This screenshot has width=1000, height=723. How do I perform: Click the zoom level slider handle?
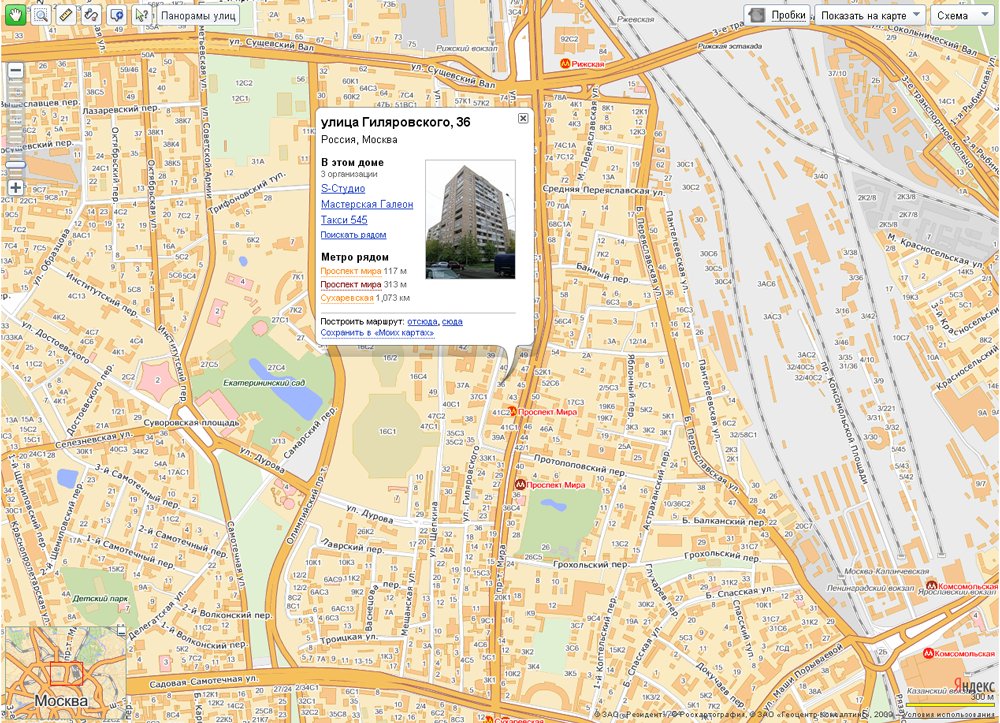pyautogui.click(x=16, y=165)
